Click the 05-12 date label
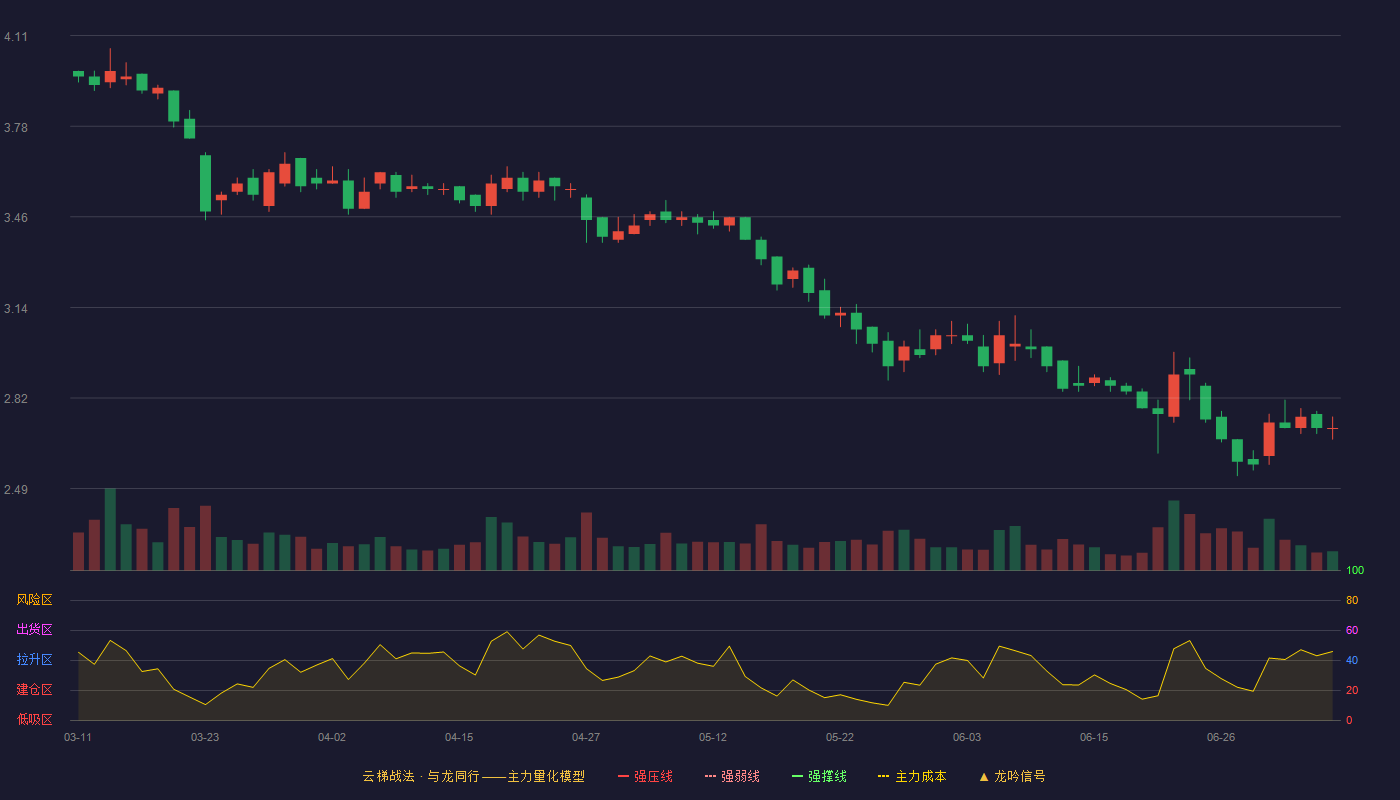 click(x=713, y=737)
